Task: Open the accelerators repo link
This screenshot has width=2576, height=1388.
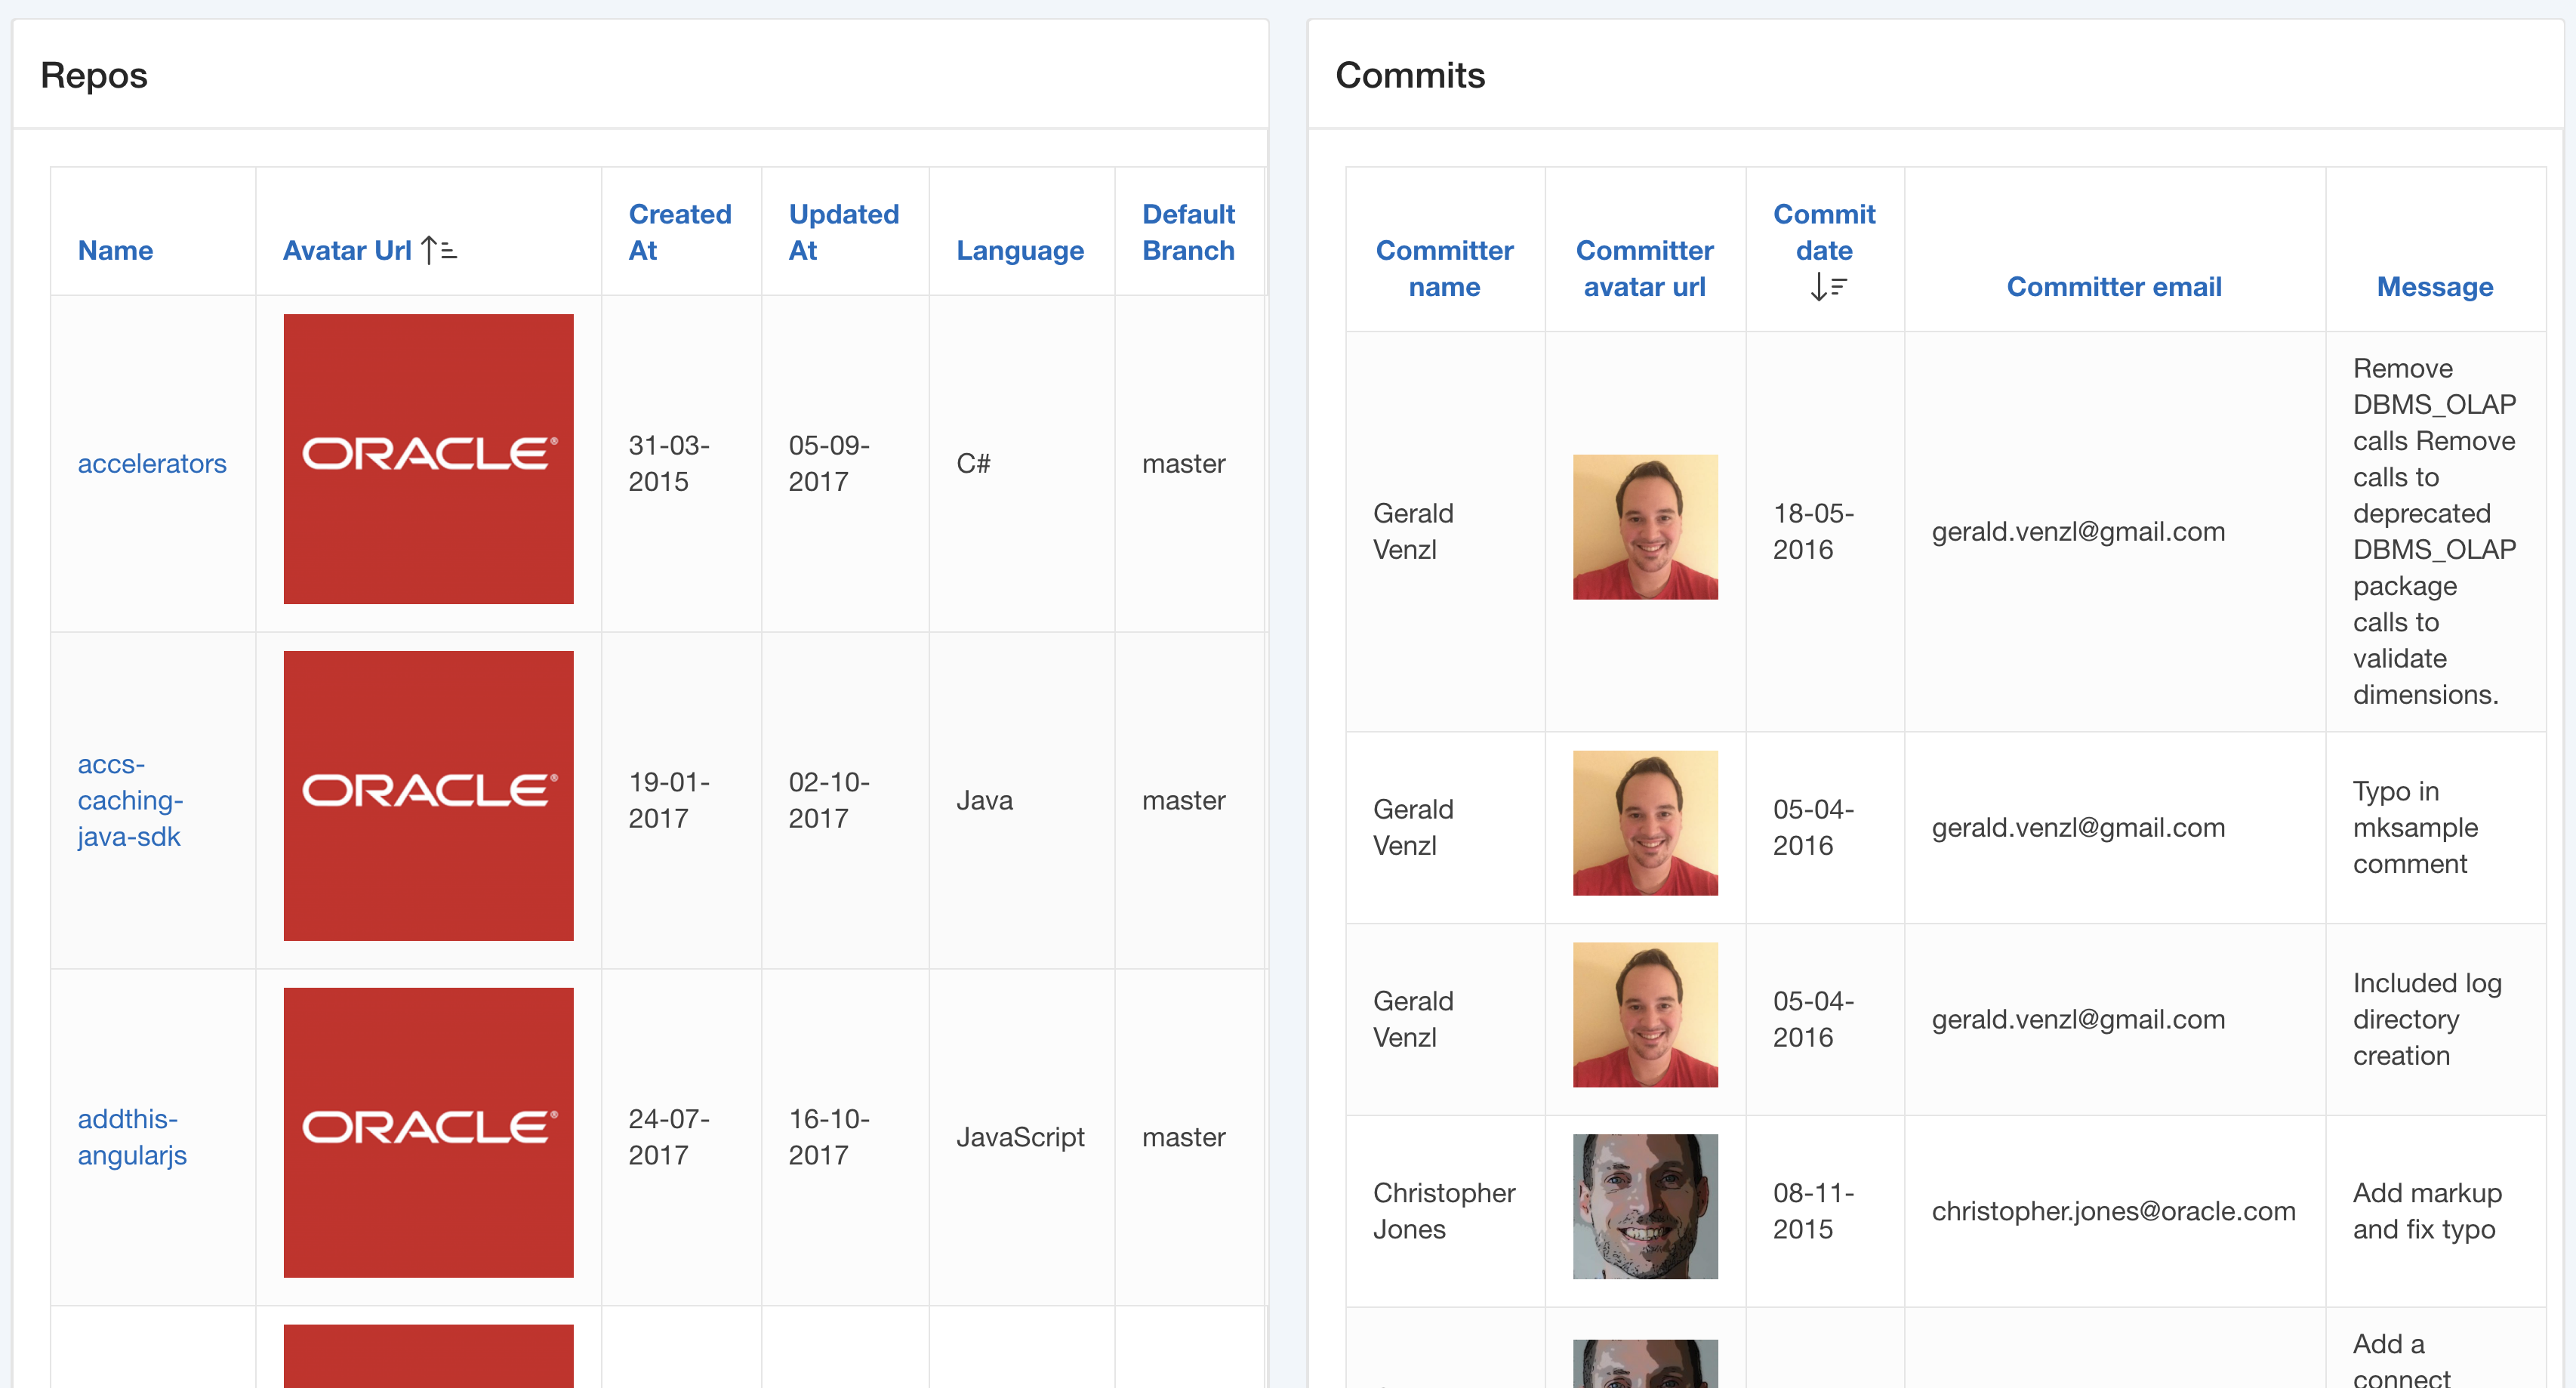Action: click(x=152, y=464)
